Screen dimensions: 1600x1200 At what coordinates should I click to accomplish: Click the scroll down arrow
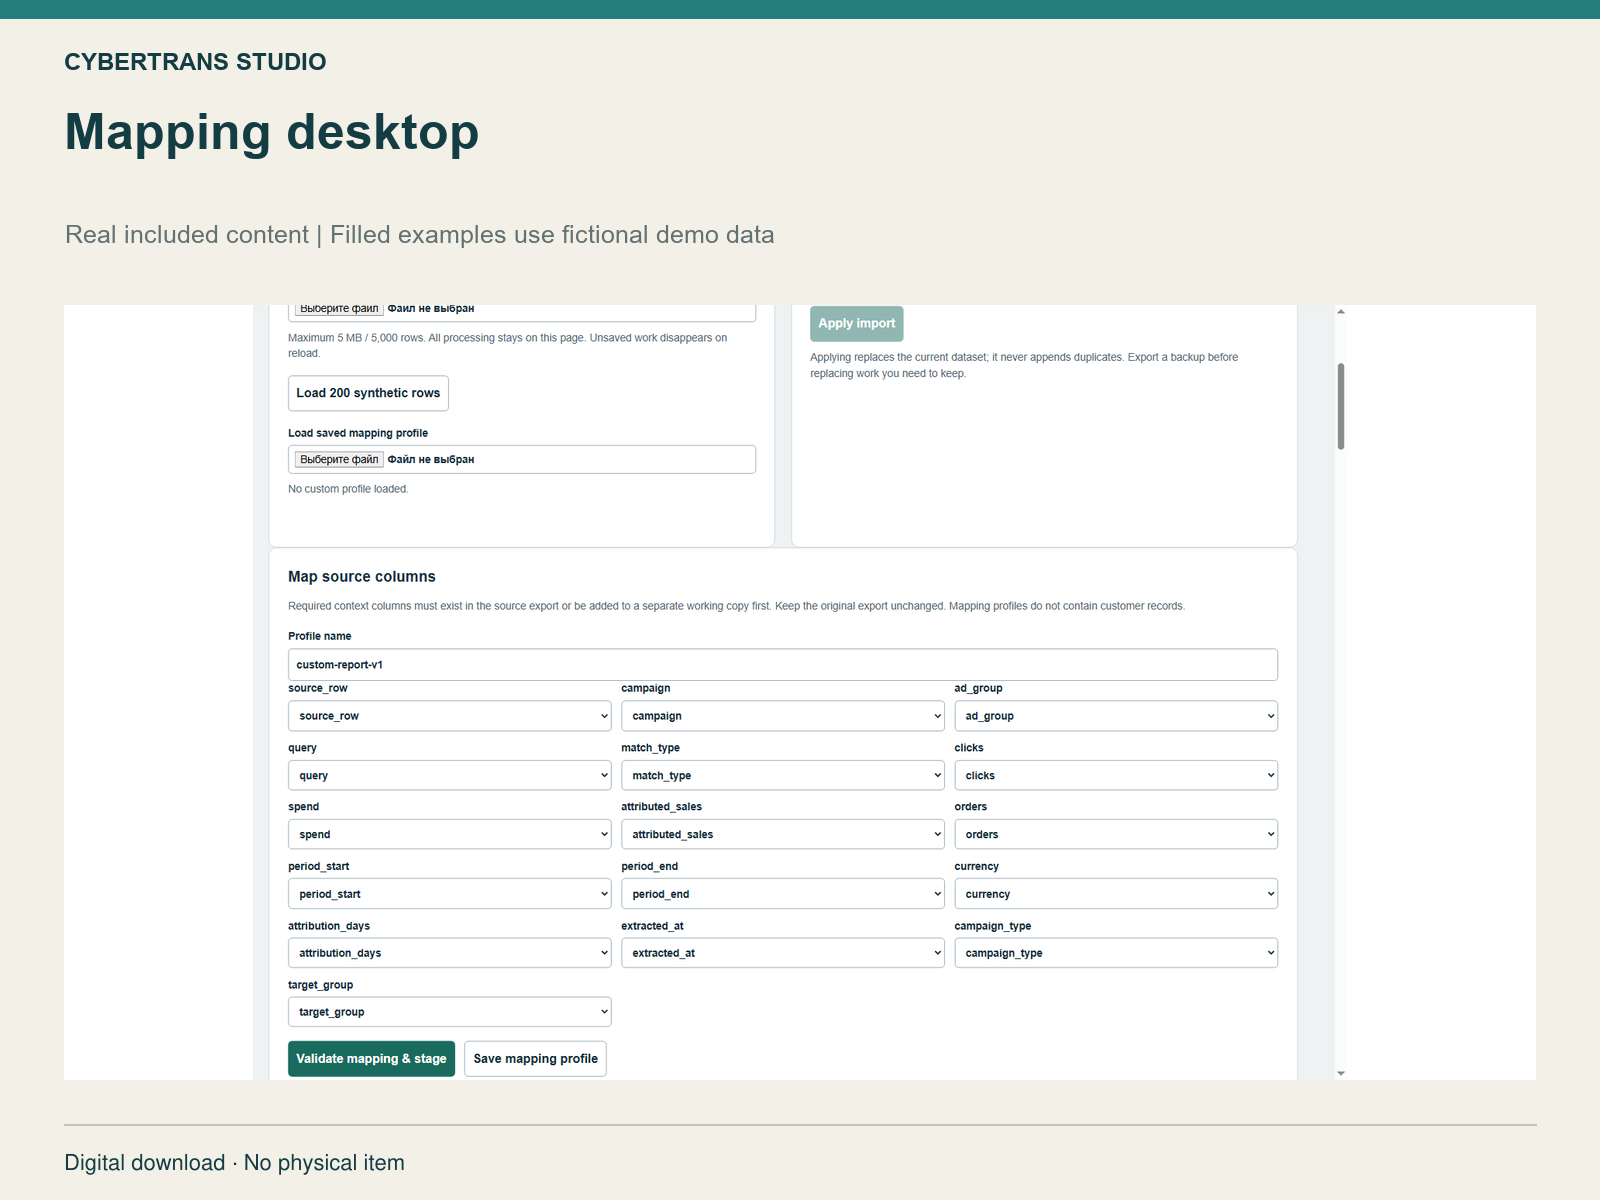coord(1341,1073)
